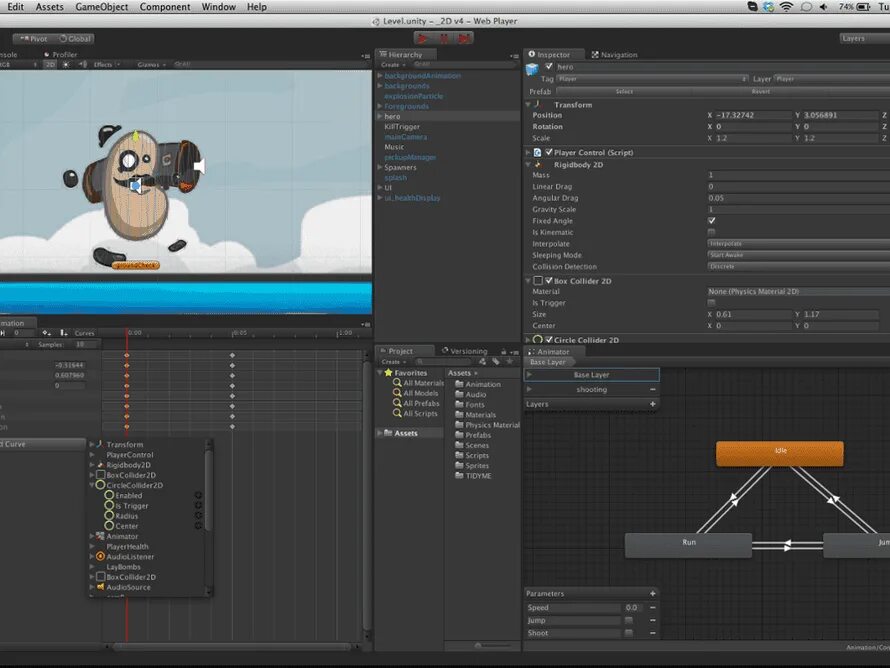Click the search by label tag icon

(496, 362)
